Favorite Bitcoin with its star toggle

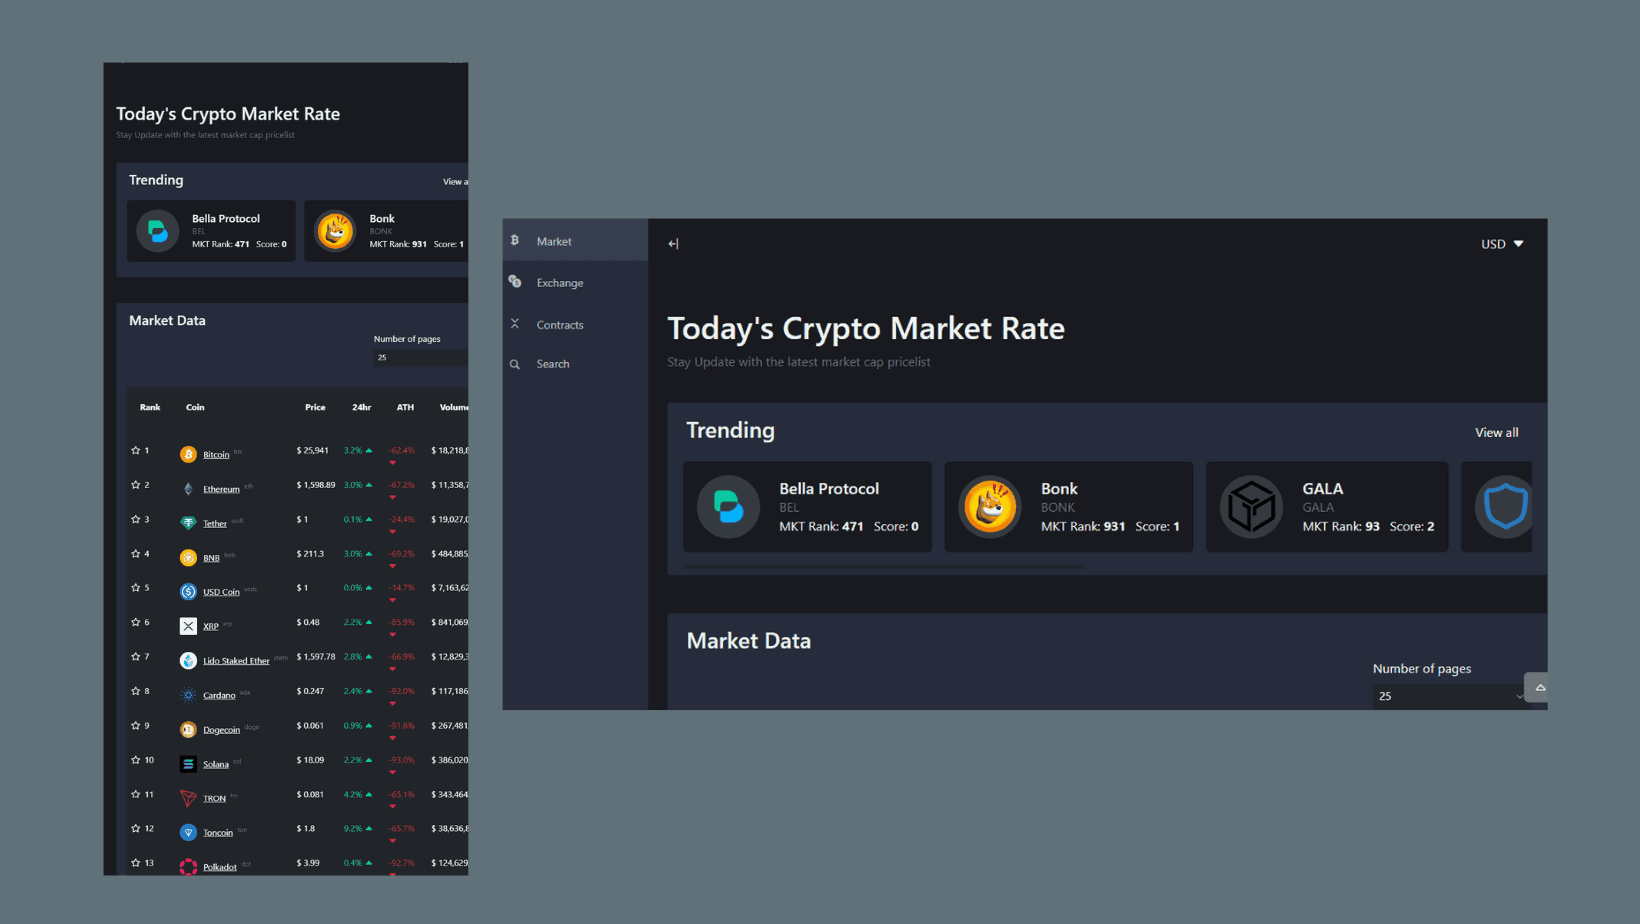pos(136,451)
